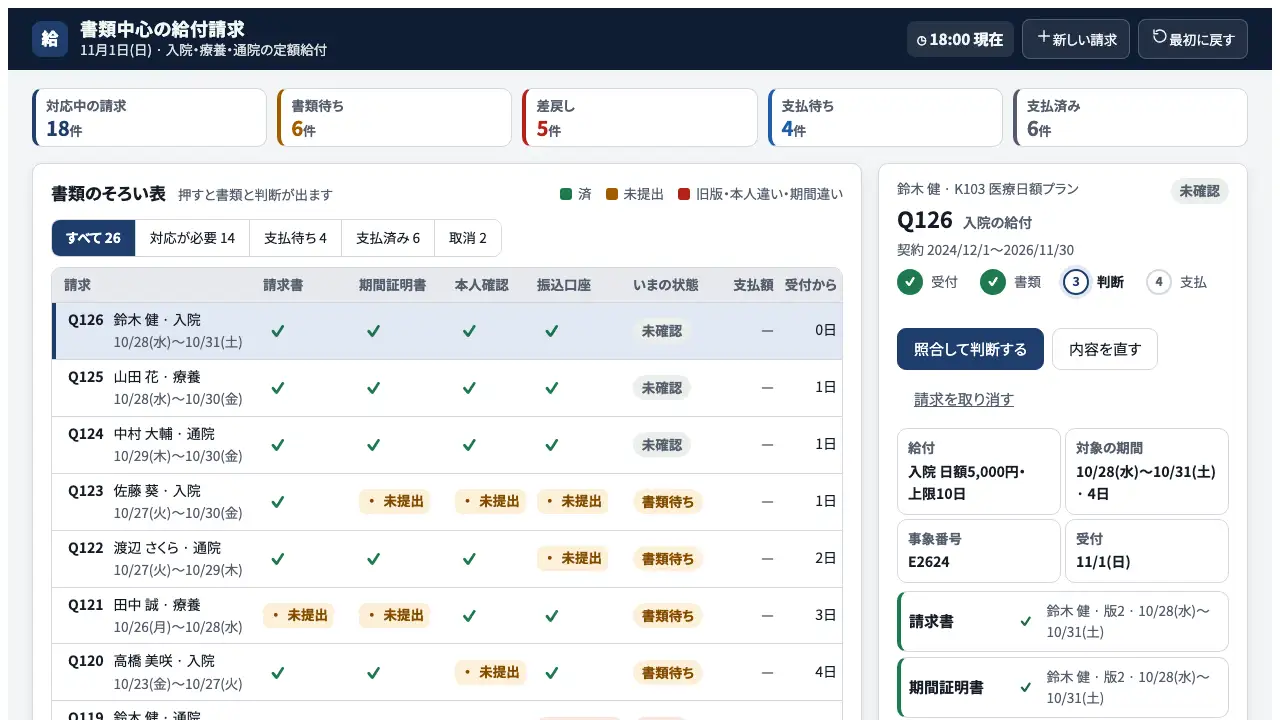Click the 受付から column header
1280x720 pixels.
(x=810, y=285)
